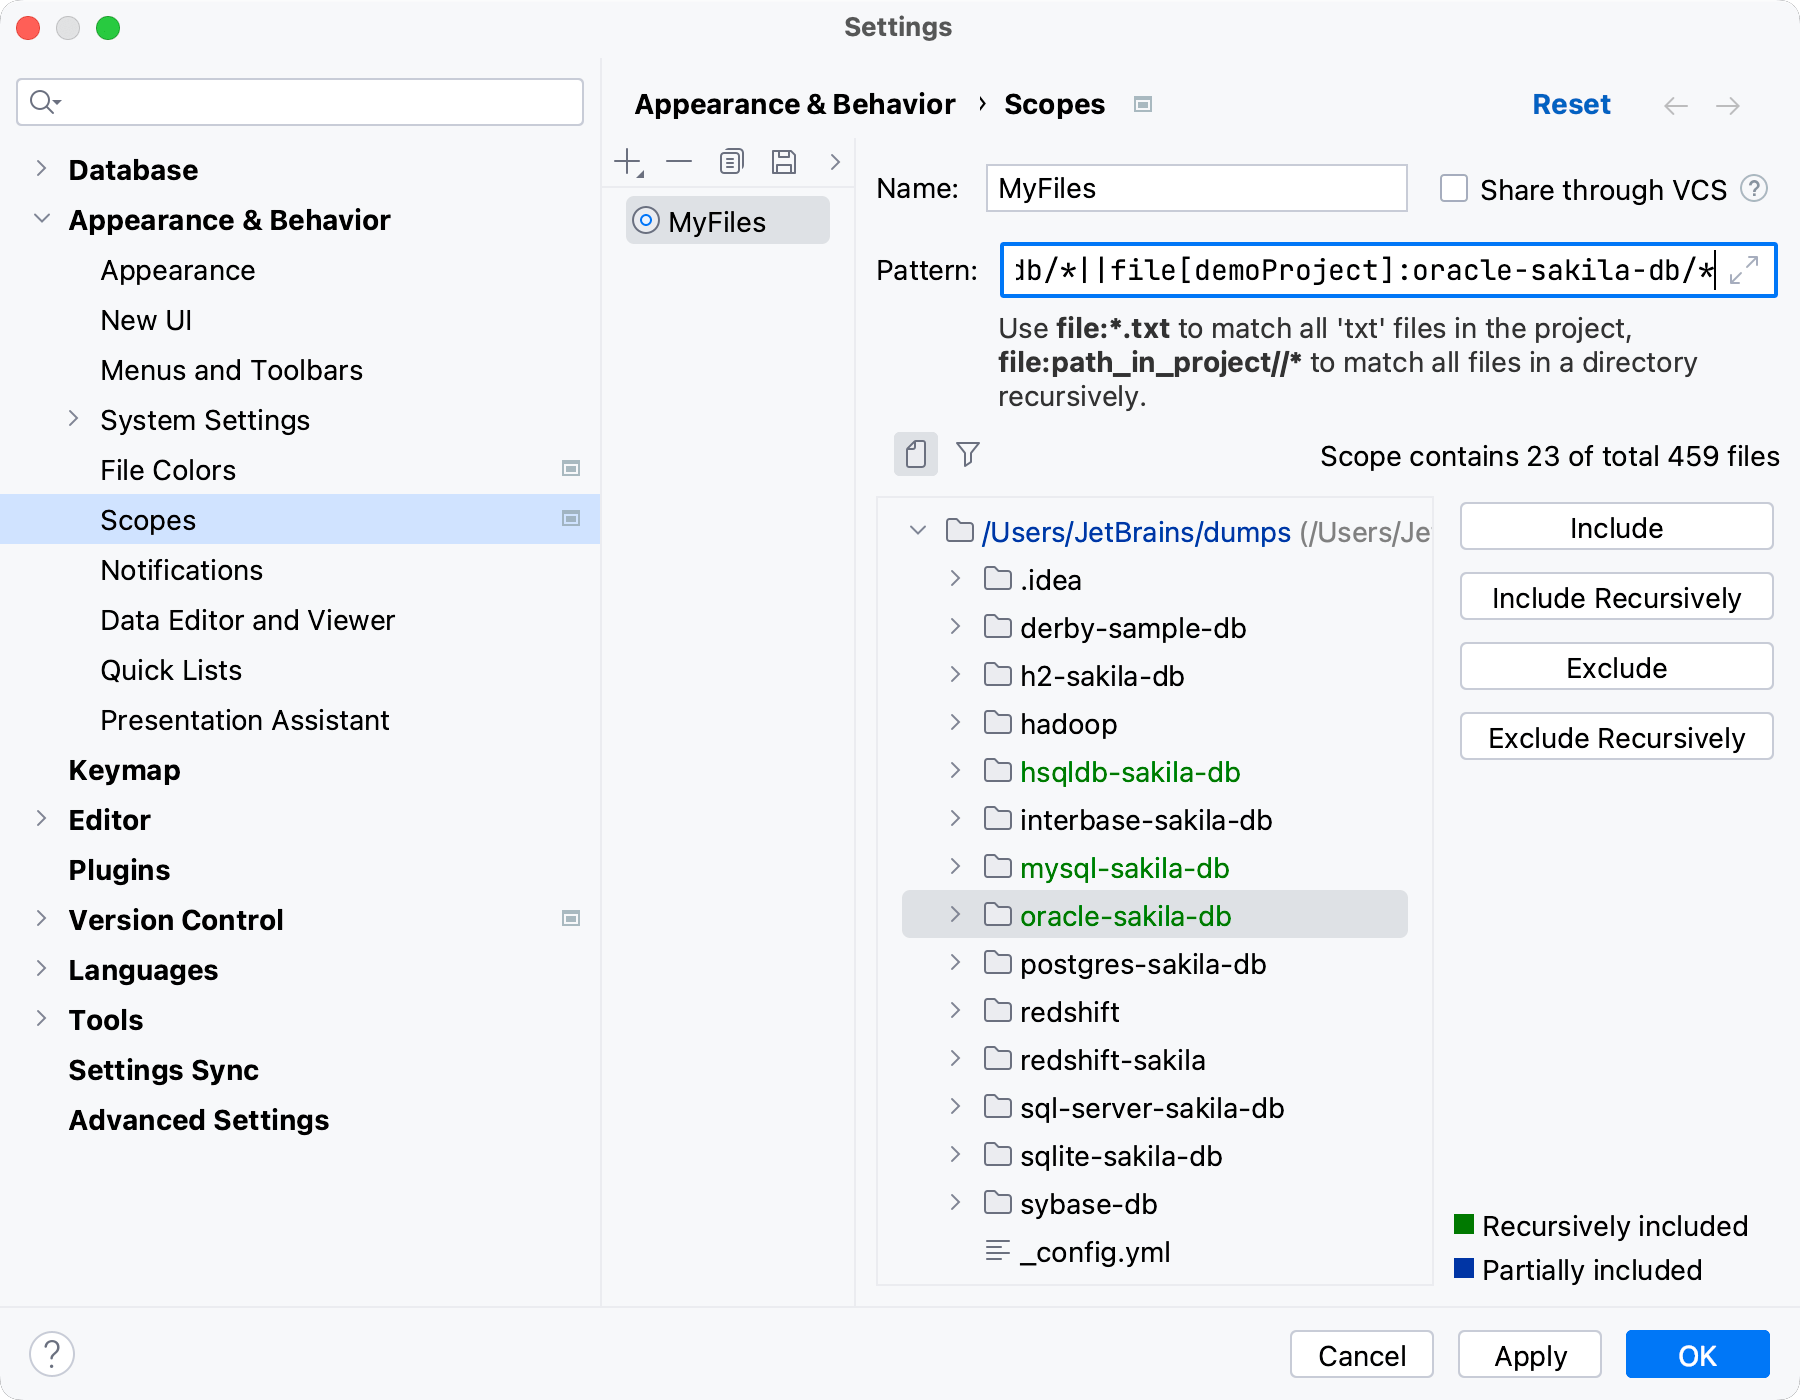
Task: Click the add new scope plus icon
Action: (627, 161)
